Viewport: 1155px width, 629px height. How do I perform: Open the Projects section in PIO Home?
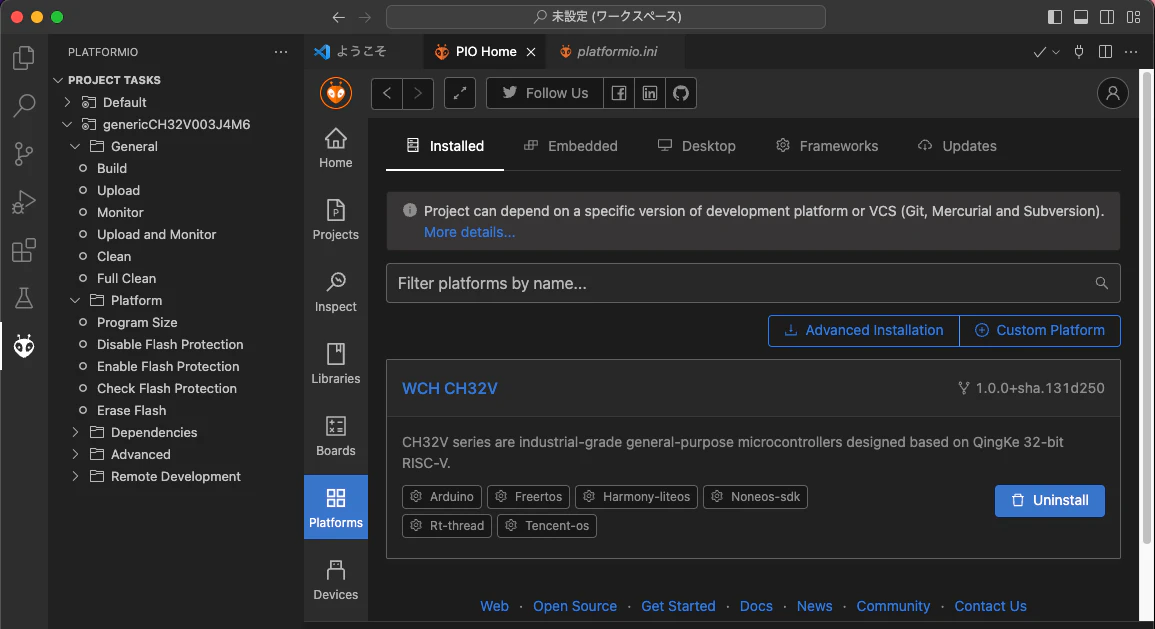click(x=336, y=220)
